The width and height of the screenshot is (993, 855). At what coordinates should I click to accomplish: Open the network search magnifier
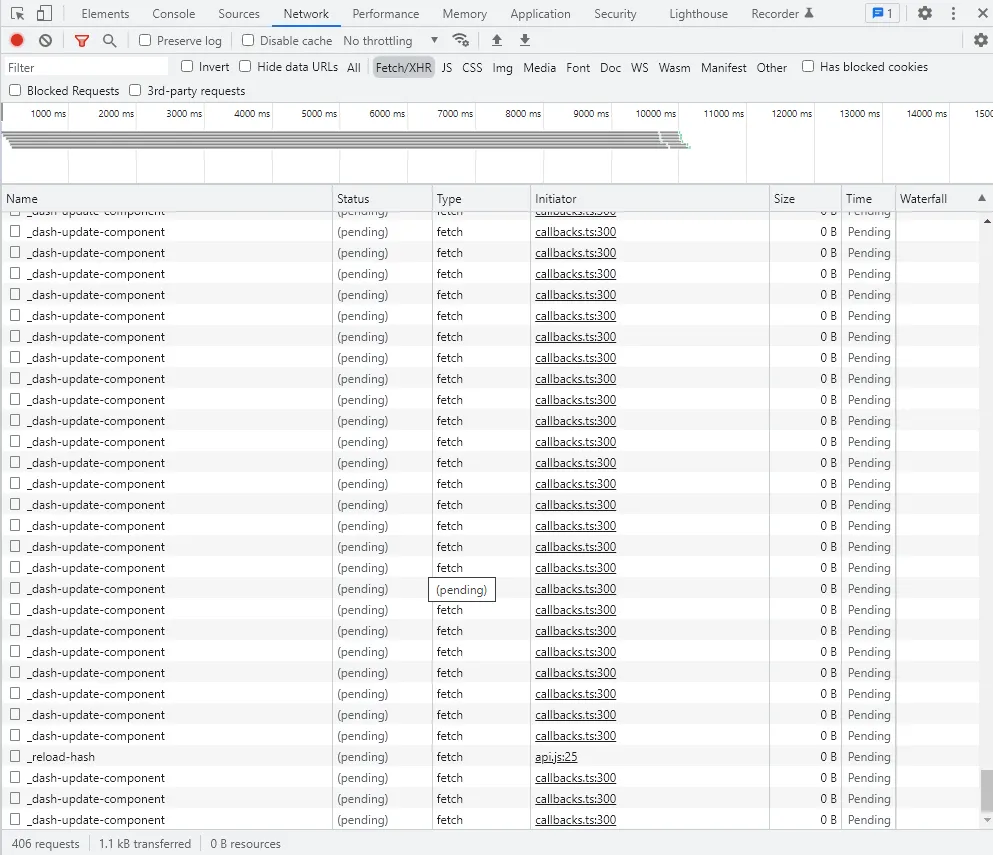(110, 41)
